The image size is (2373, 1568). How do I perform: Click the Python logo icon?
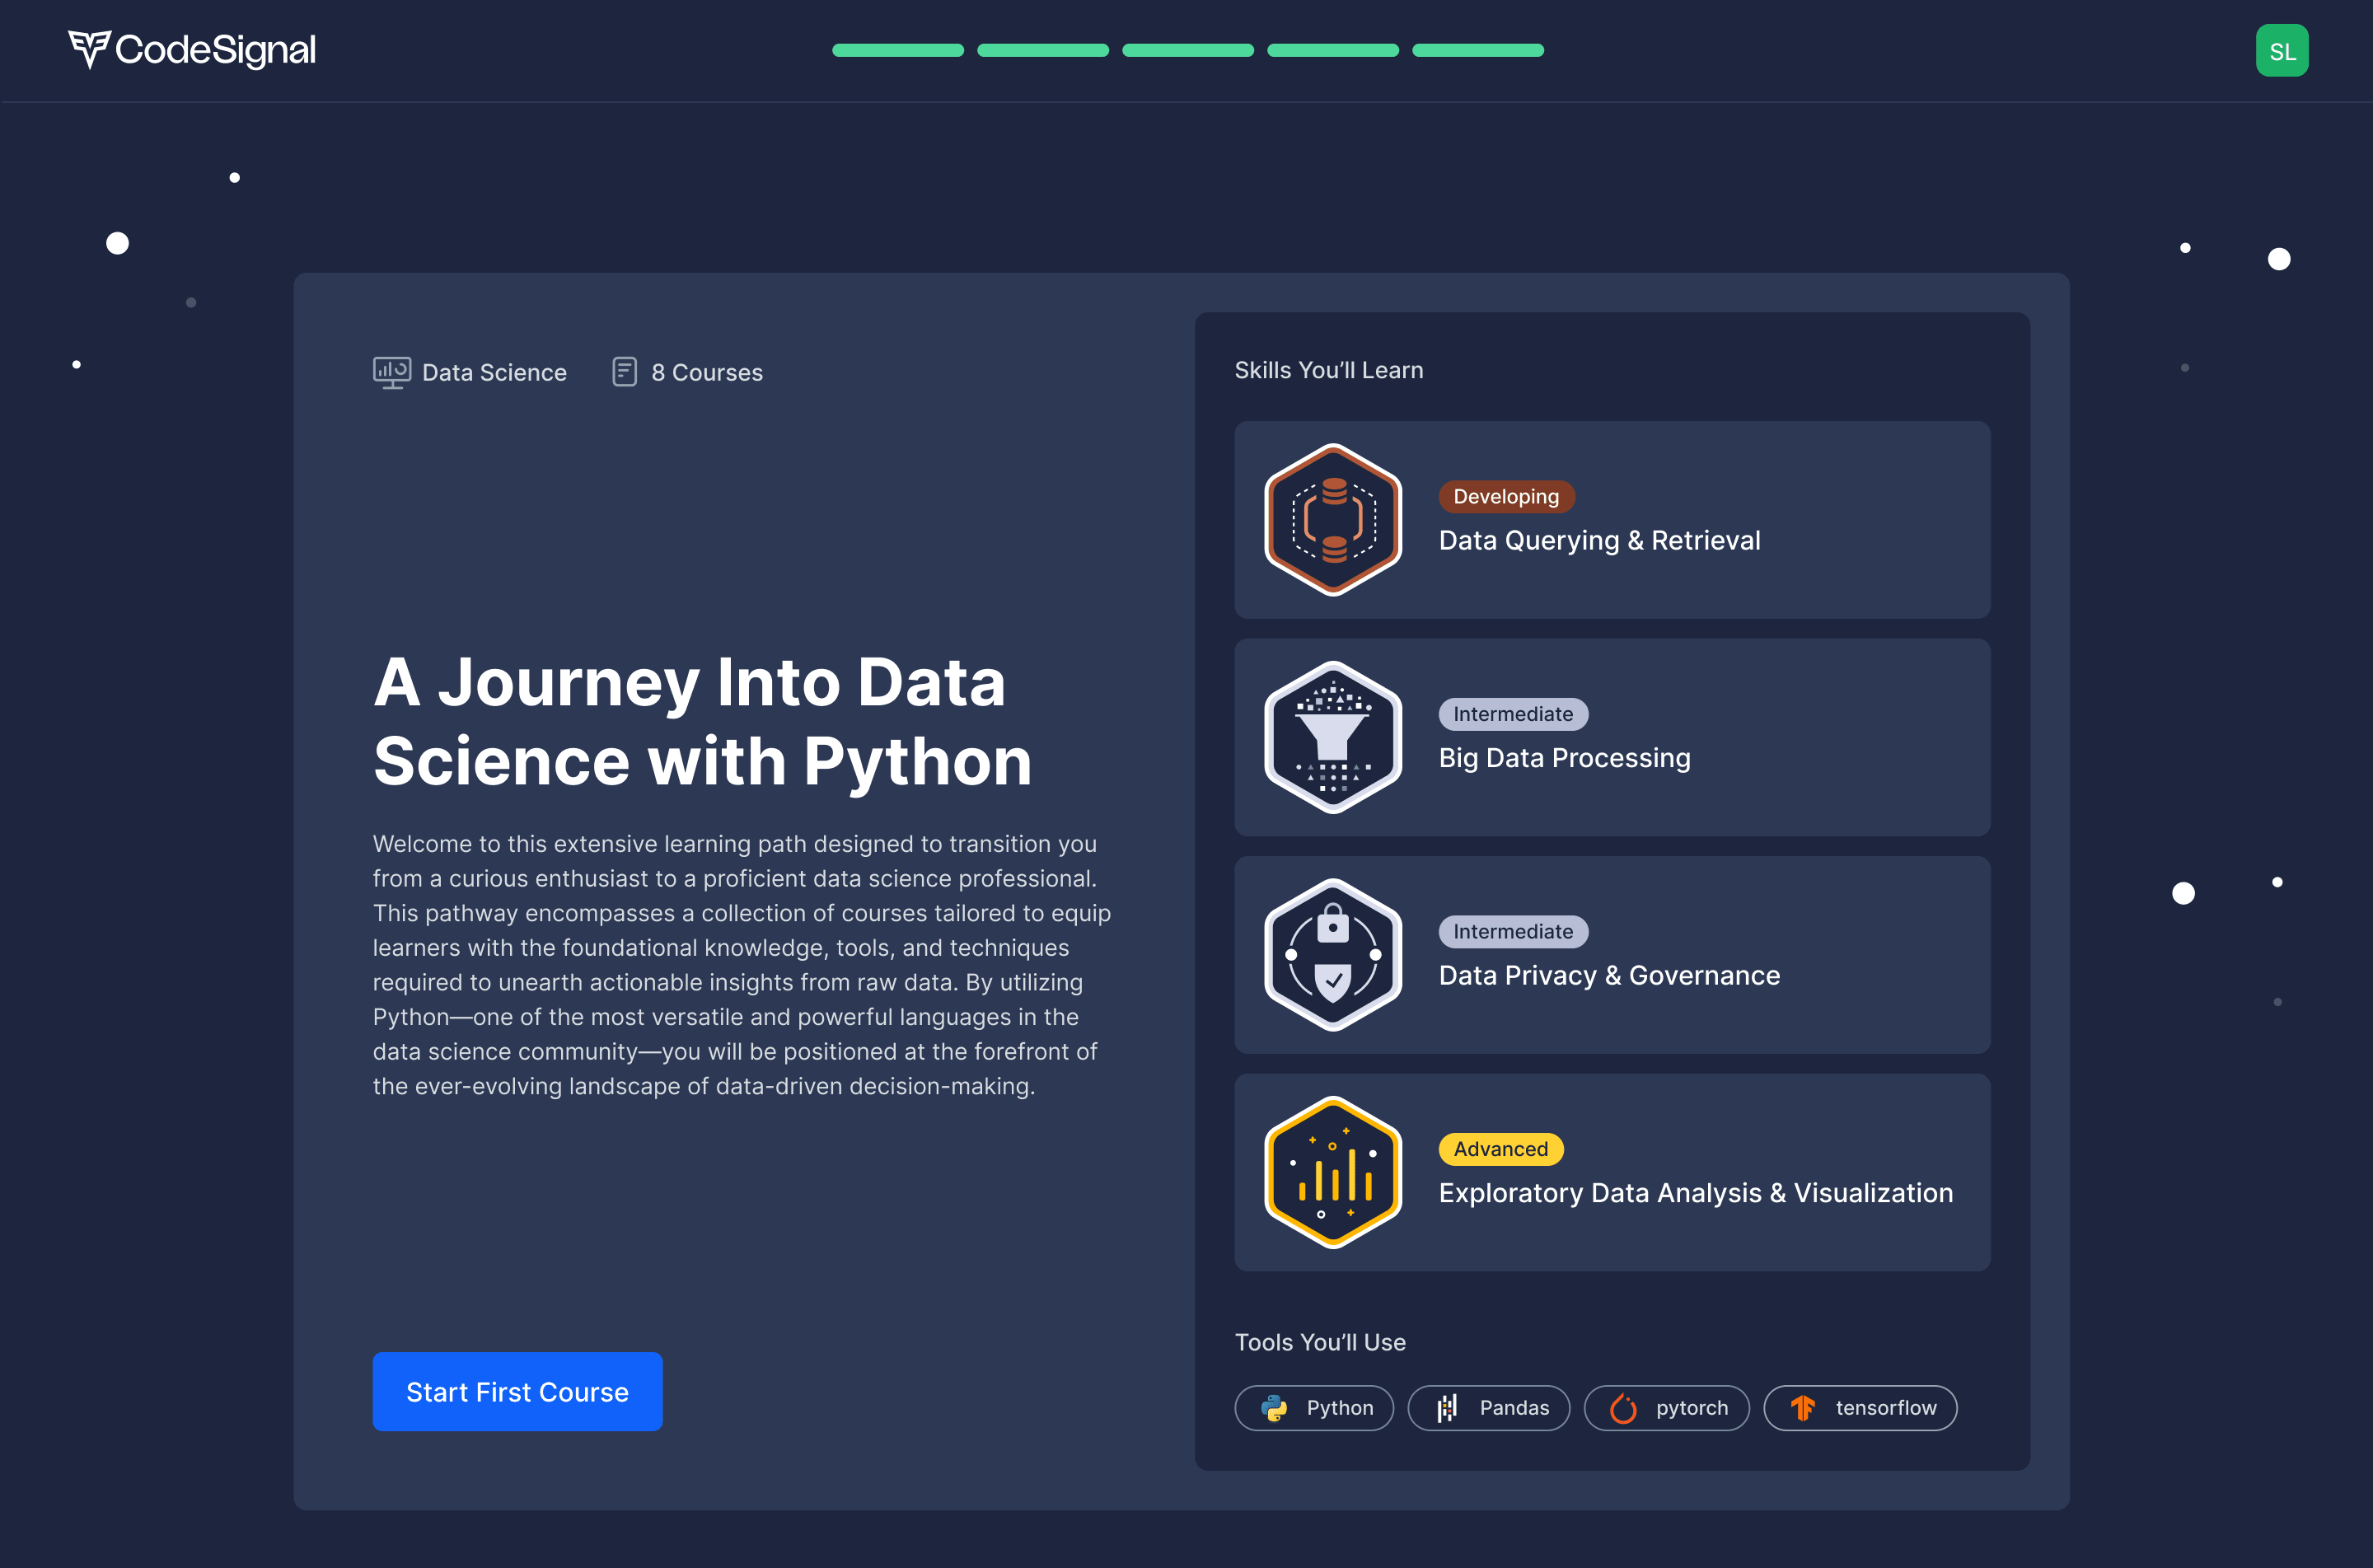1274,1408
